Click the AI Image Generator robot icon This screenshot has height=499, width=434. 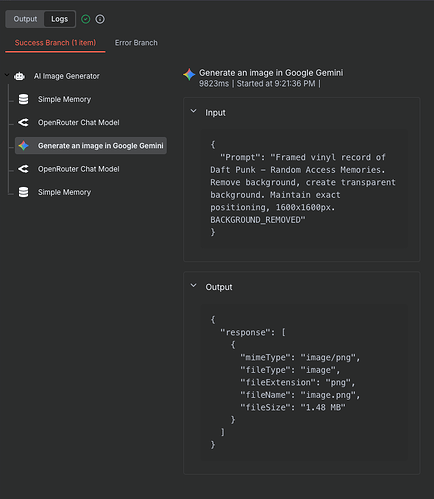coord(19,76)
